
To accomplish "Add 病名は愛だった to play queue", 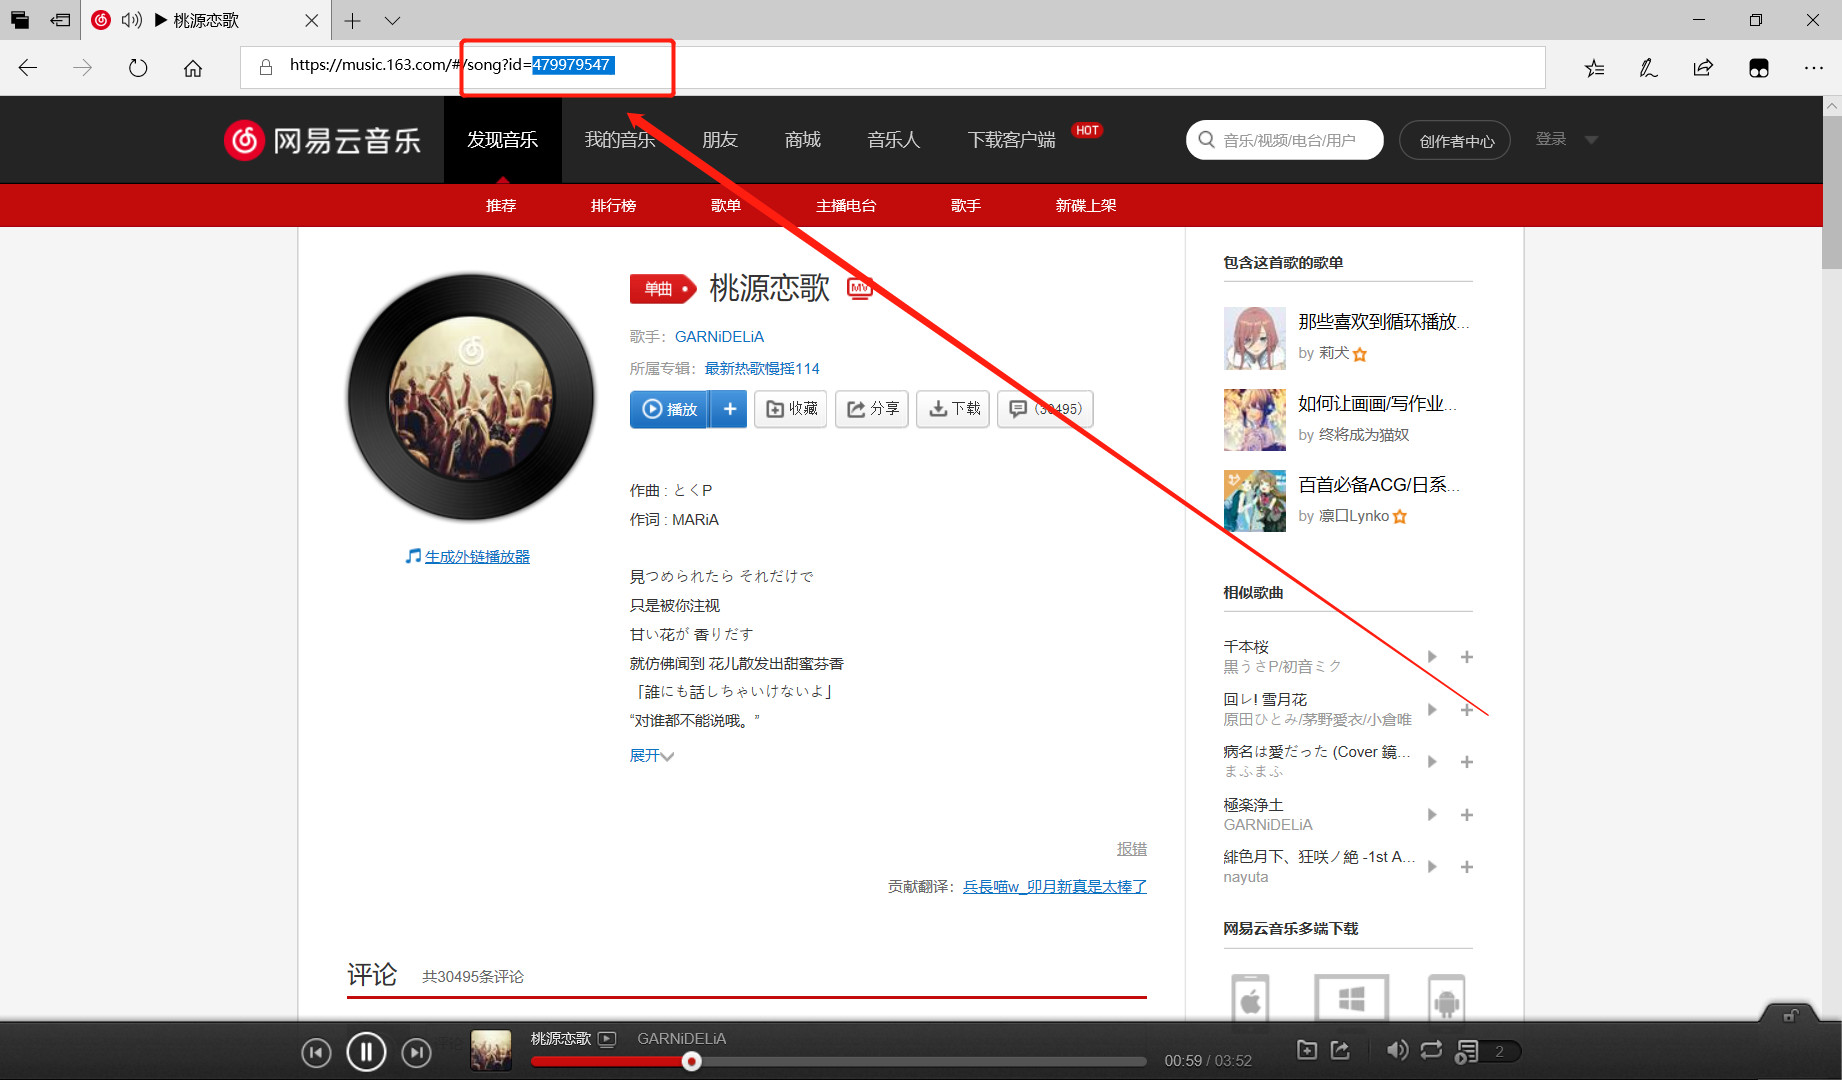I will [1467, 762].
